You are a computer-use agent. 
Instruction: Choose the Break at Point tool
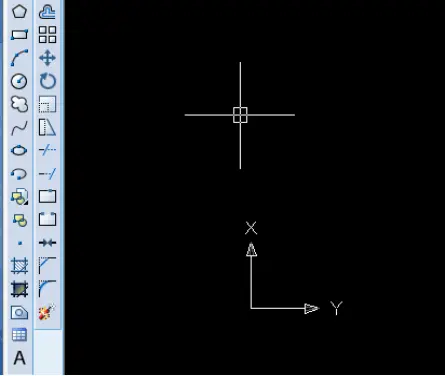(x=47, y=196)
